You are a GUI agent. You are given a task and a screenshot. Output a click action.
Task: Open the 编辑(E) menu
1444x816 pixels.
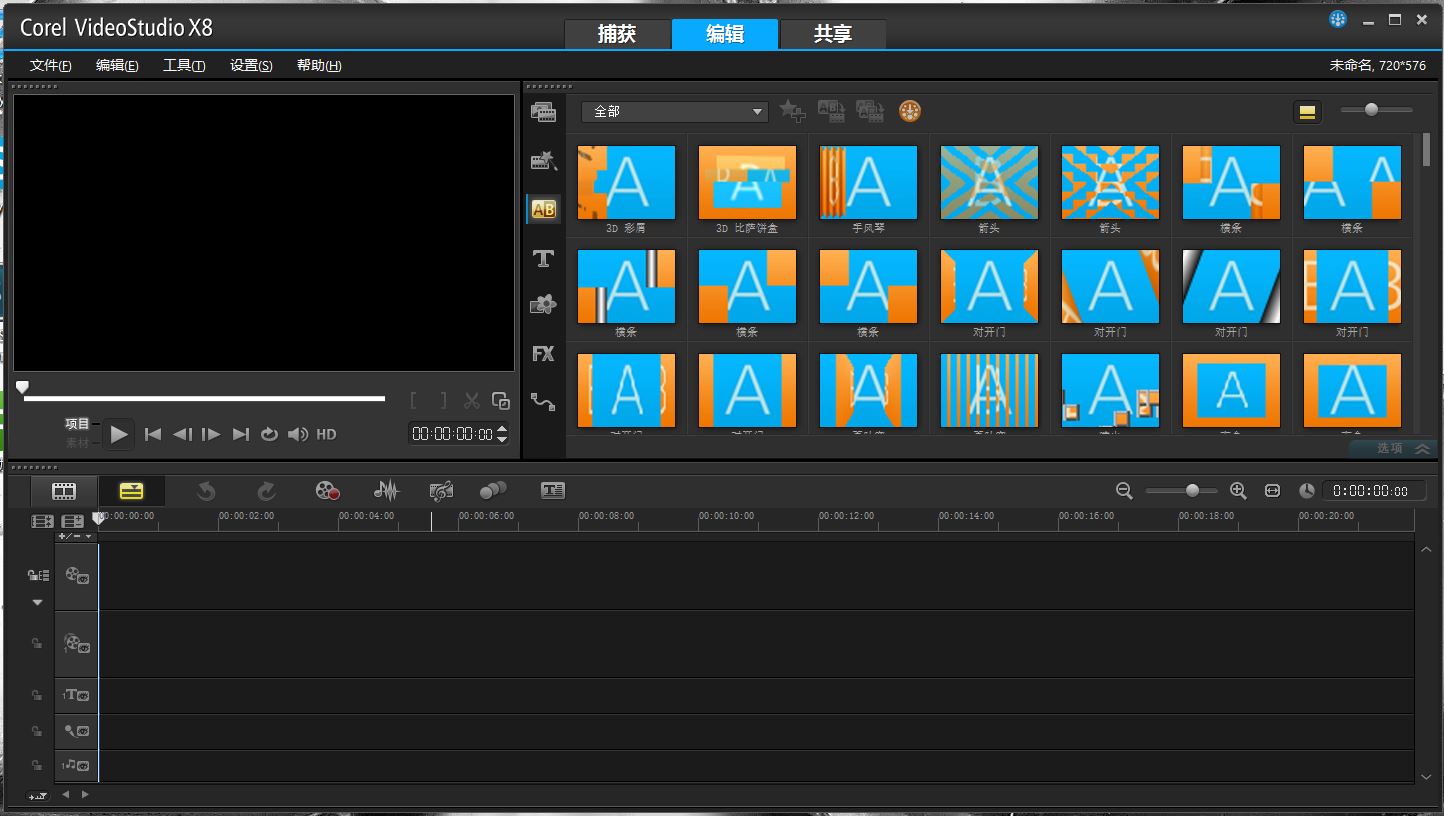pyautogui.click(x=117, y=65)
